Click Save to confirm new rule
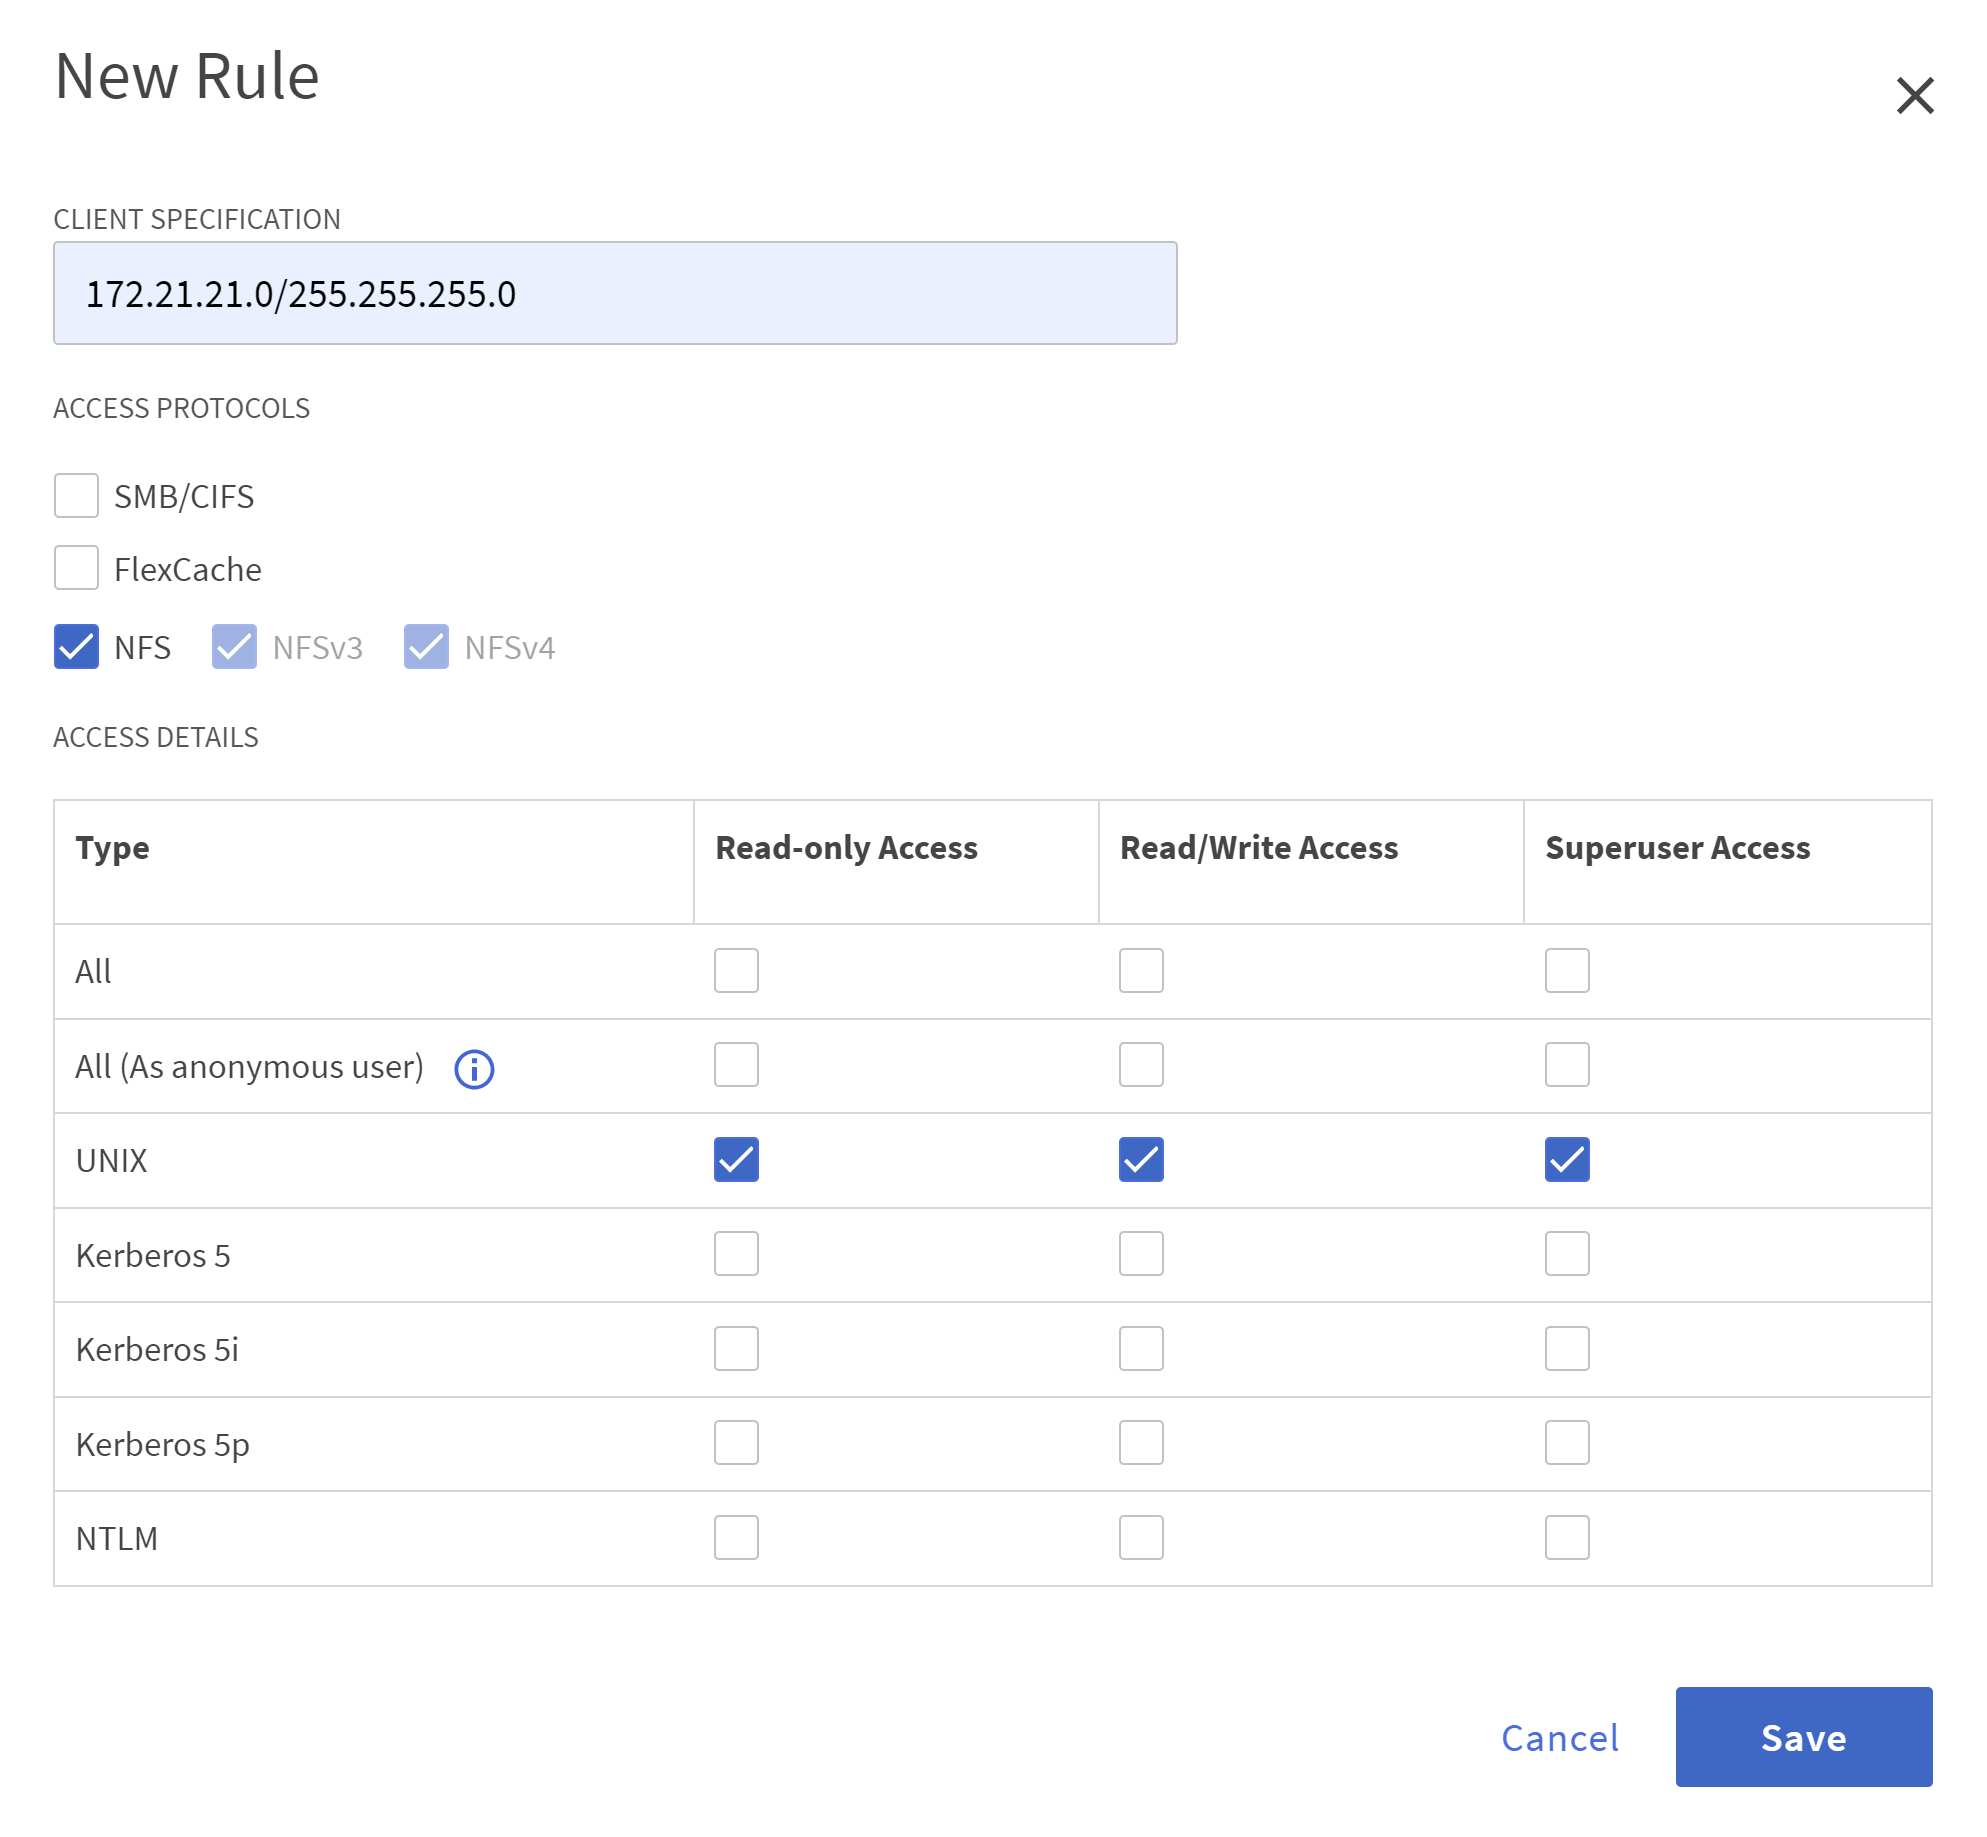Image resolution: width=1987 pixels, height=1837 pixels. pyautogui.click(x=1804, y=1737)
